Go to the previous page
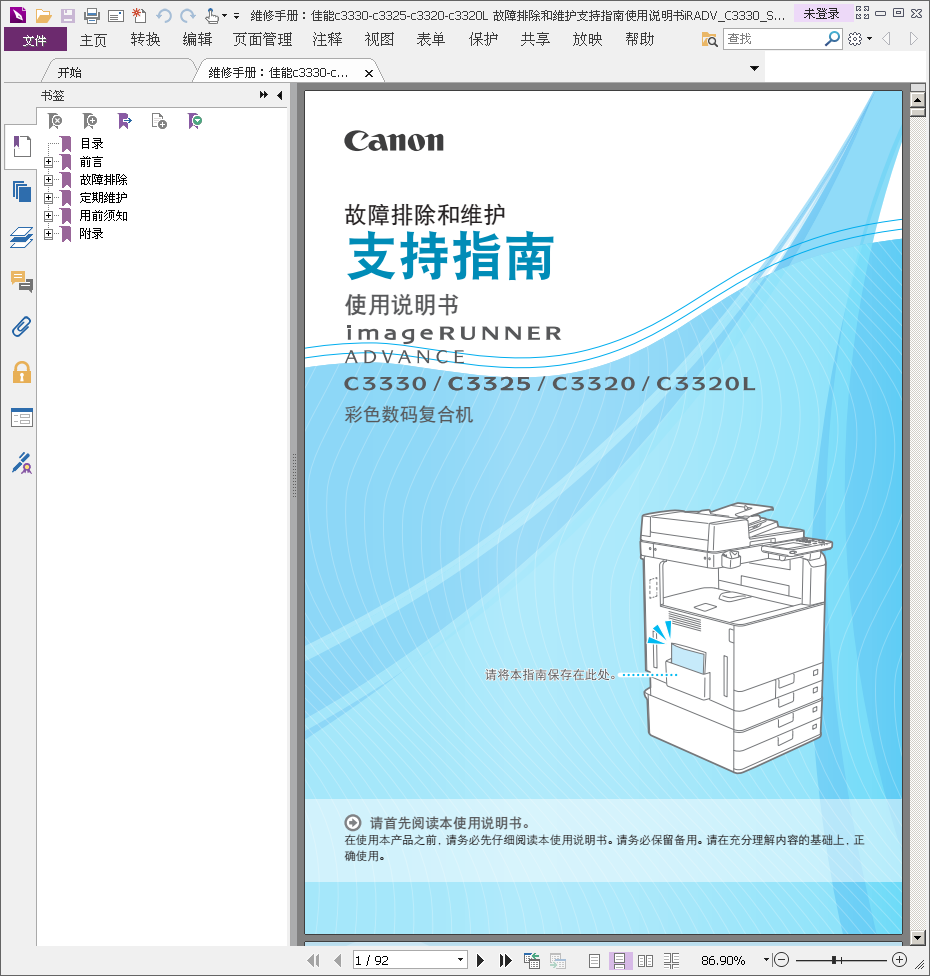The image size is (930, 976). [338, 960]
